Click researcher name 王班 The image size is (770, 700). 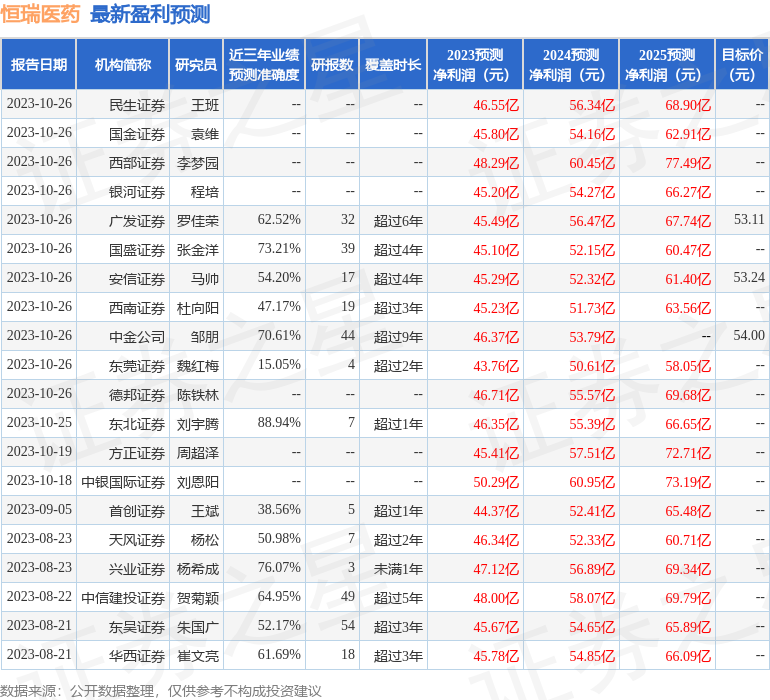coord(205,105)
